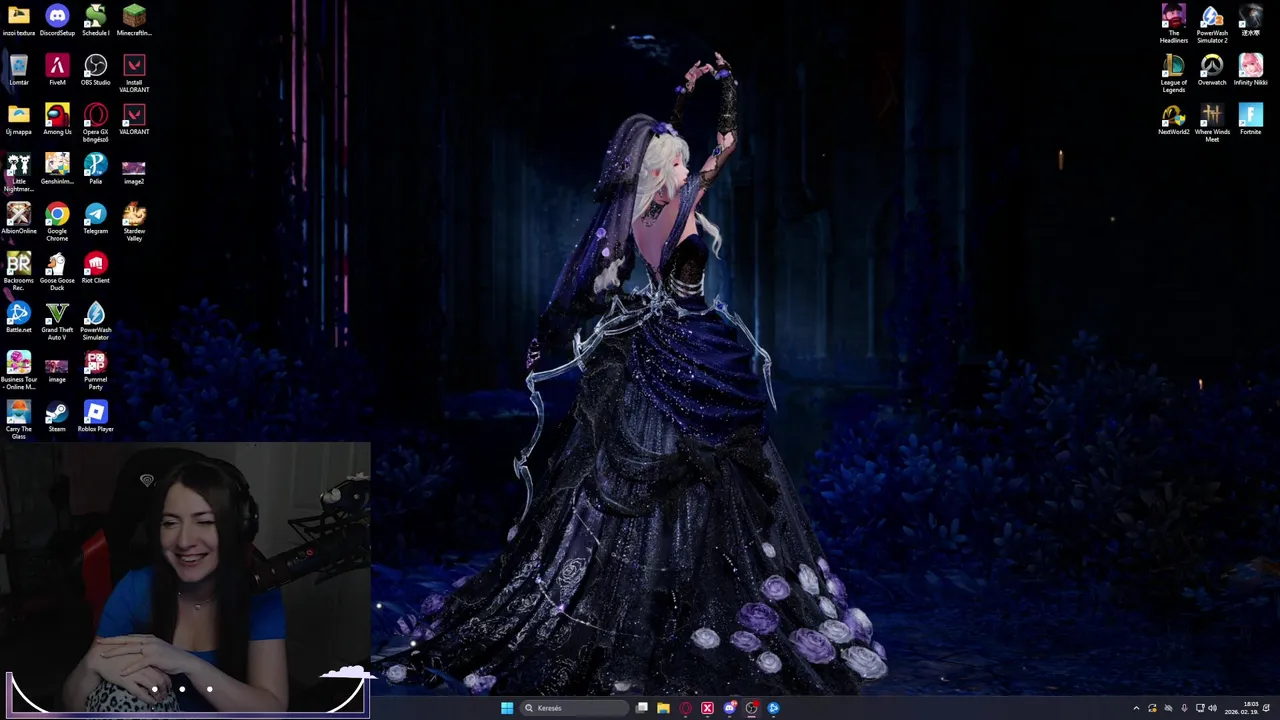The height and width of the screenshot is (720, 1280).
Task: Select the Grand Theft Auto V shortcut
Action: coord(57,321)
